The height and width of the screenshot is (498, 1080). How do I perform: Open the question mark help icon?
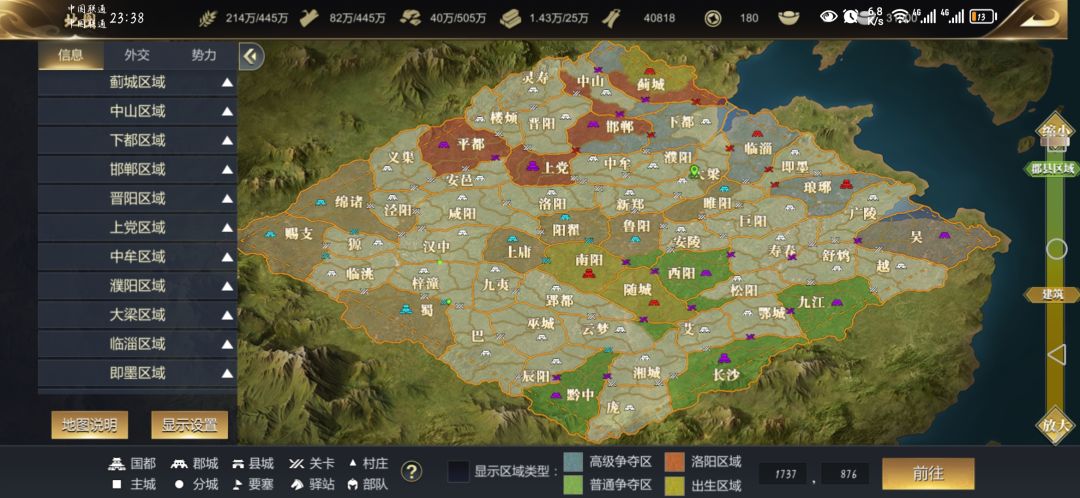tap(411, 471)
